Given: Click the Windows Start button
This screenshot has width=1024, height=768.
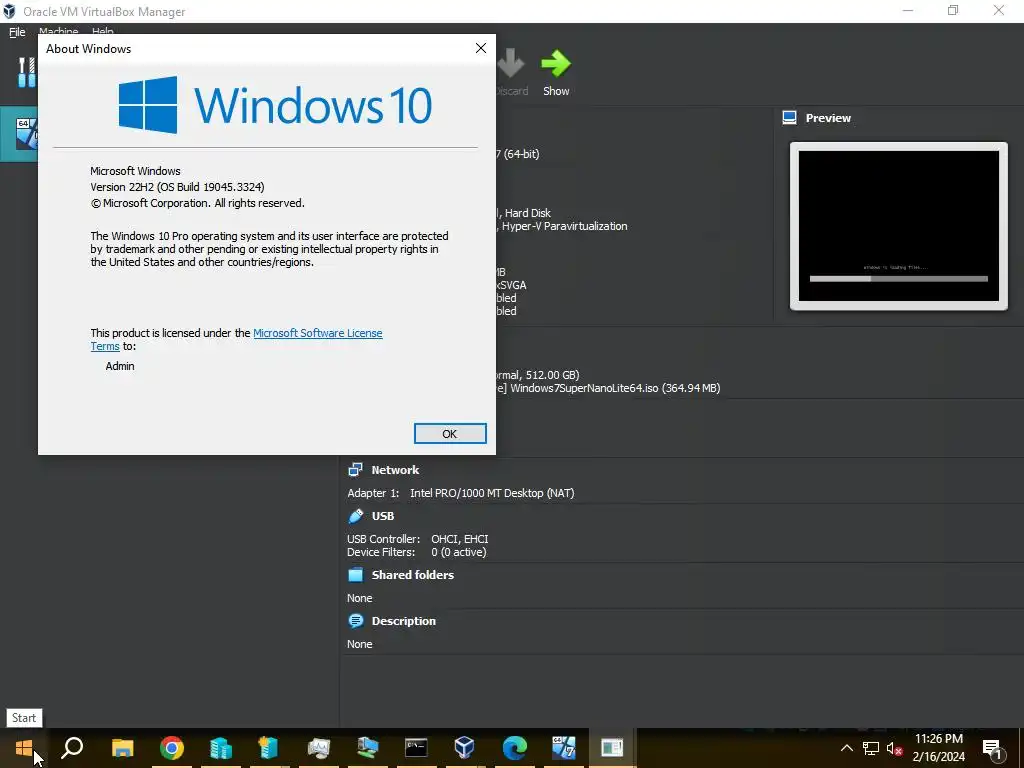Looking at the screenshot, I should click(x=24, y=748).
